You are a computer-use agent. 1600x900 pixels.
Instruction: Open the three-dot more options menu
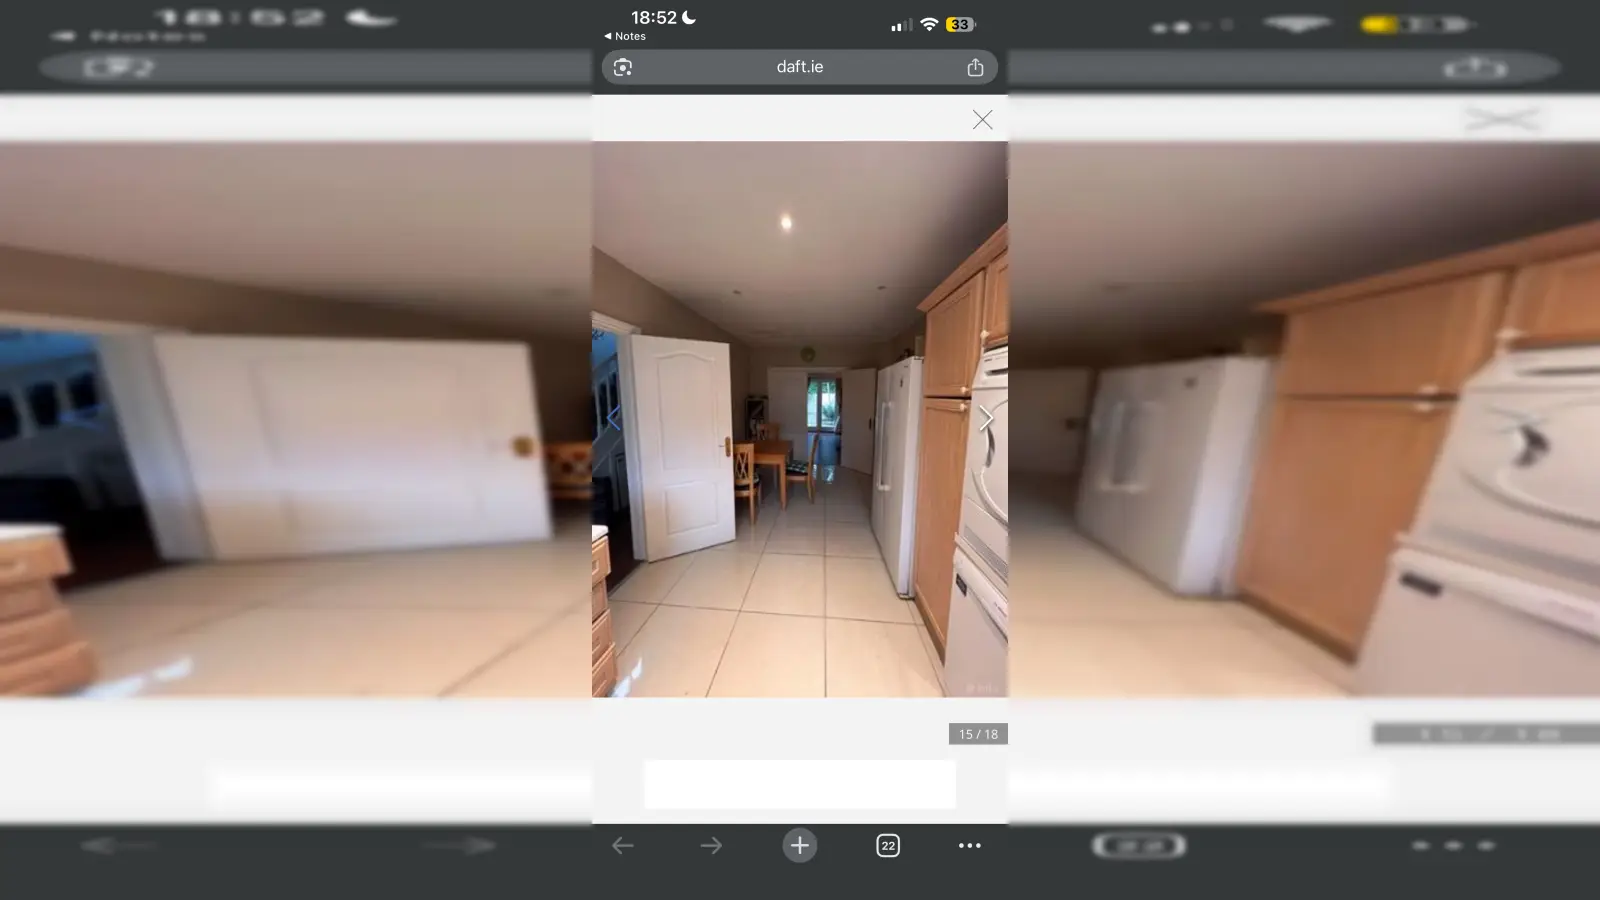(x=969, y=845)
